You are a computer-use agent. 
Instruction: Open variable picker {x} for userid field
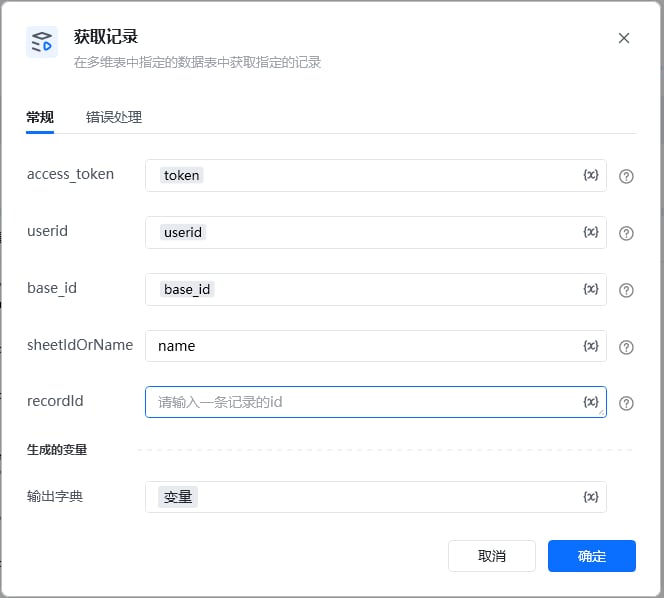pyautogui.click(x=591, y=232)
